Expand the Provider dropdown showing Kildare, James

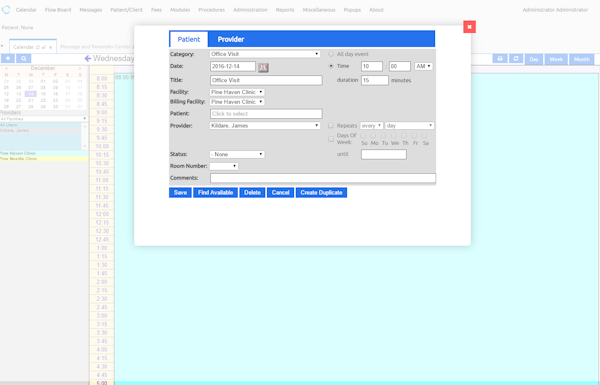(265, 126)
